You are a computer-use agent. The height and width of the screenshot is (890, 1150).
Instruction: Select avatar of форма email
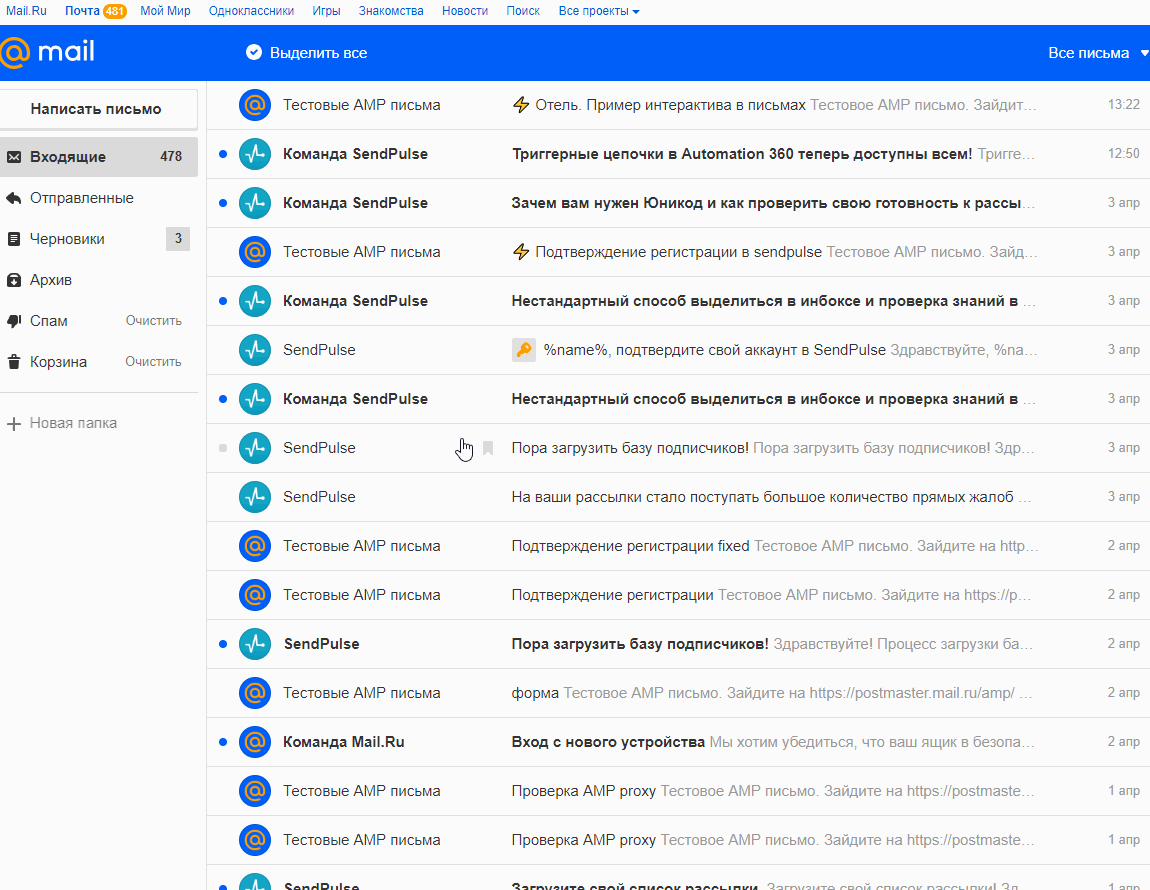click(x=254, y=693)
